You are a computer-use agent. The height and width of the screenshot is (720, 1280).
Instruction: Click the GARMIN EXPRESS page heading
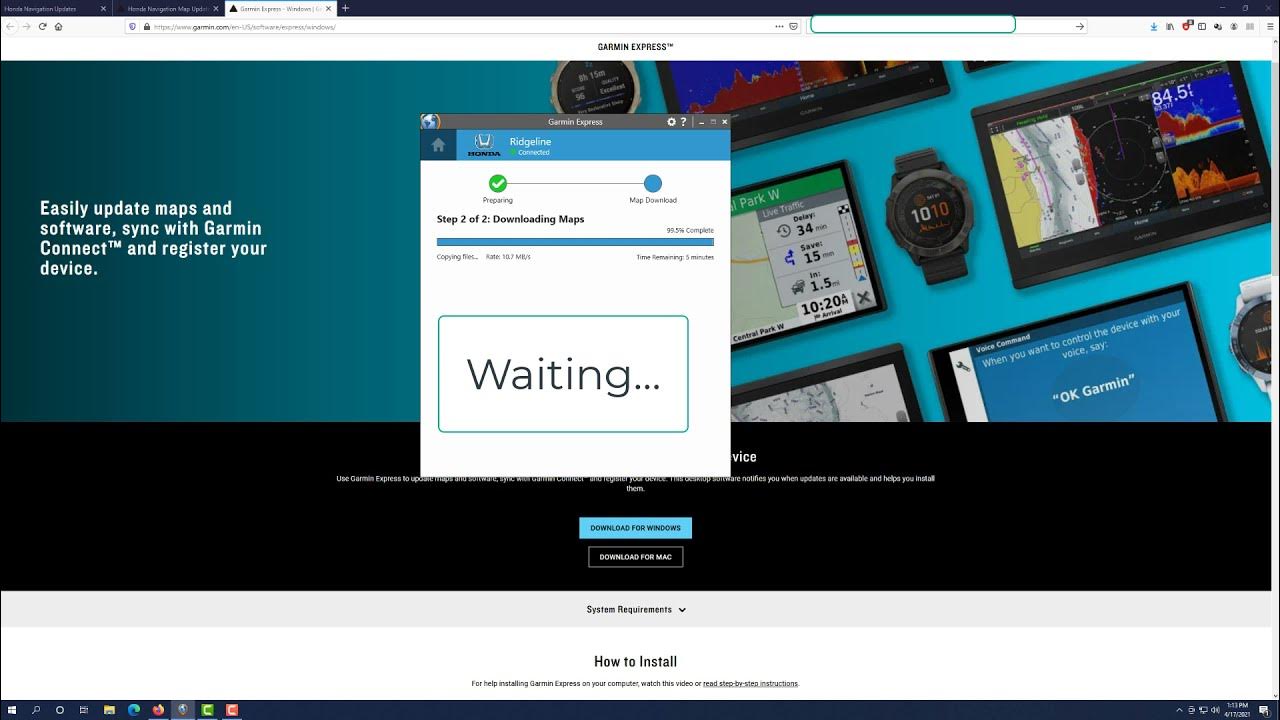pos(635,47)
